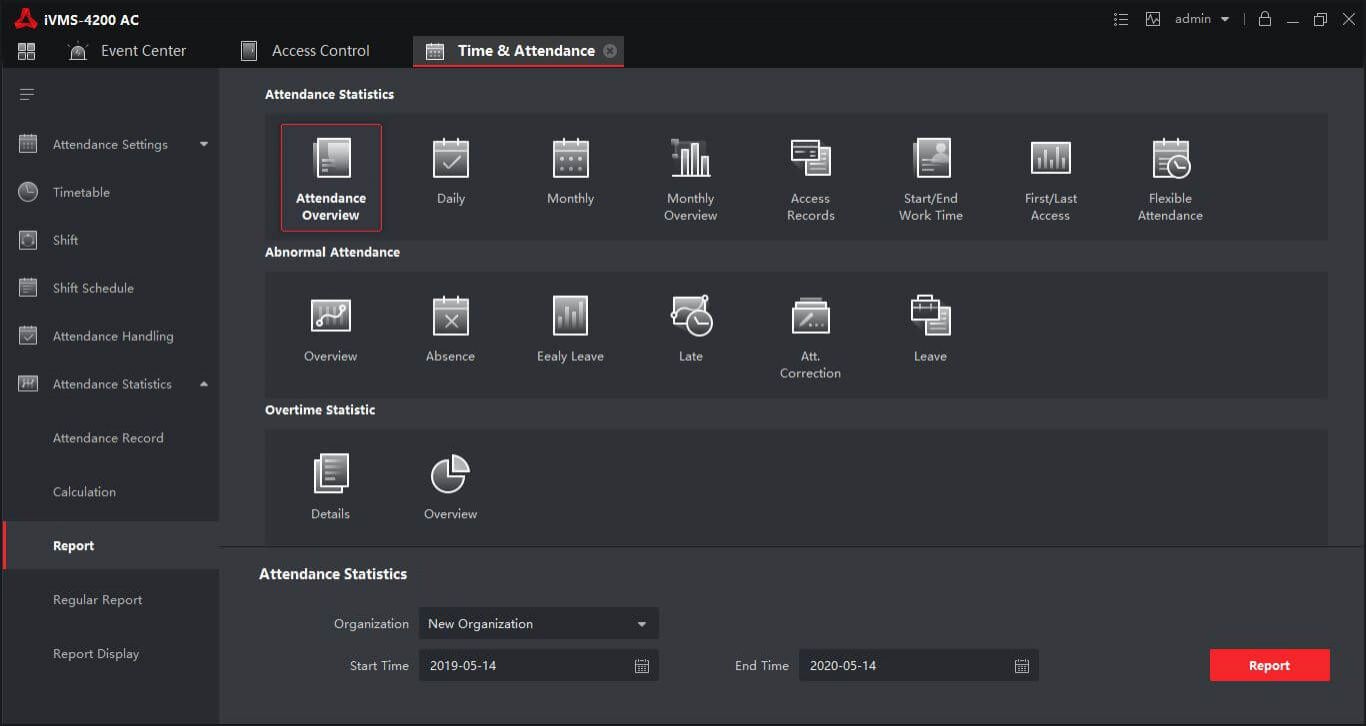Choose the Monthly attendance report icon
Viewport: 1366px width, 726px height.
[x=571, y=159]
